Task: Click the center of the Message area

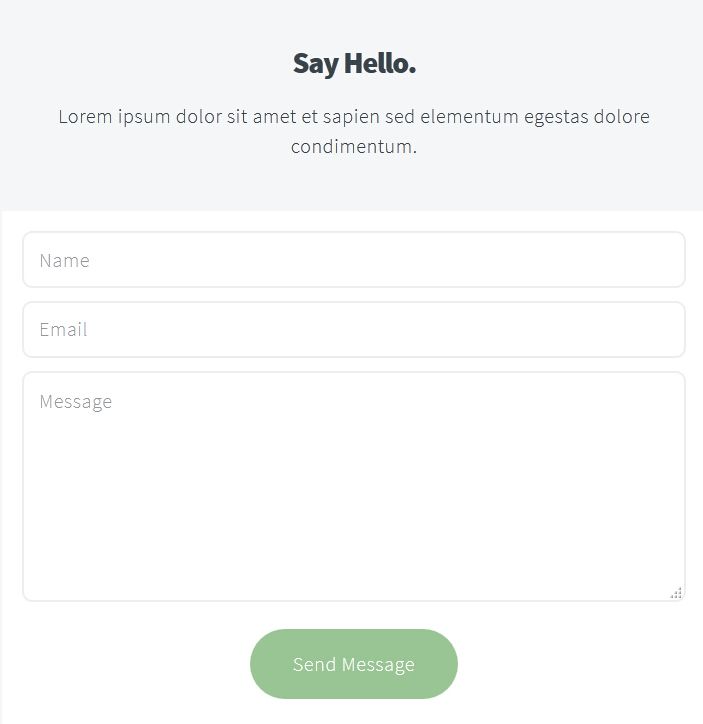Action: (x=354, y=487)
